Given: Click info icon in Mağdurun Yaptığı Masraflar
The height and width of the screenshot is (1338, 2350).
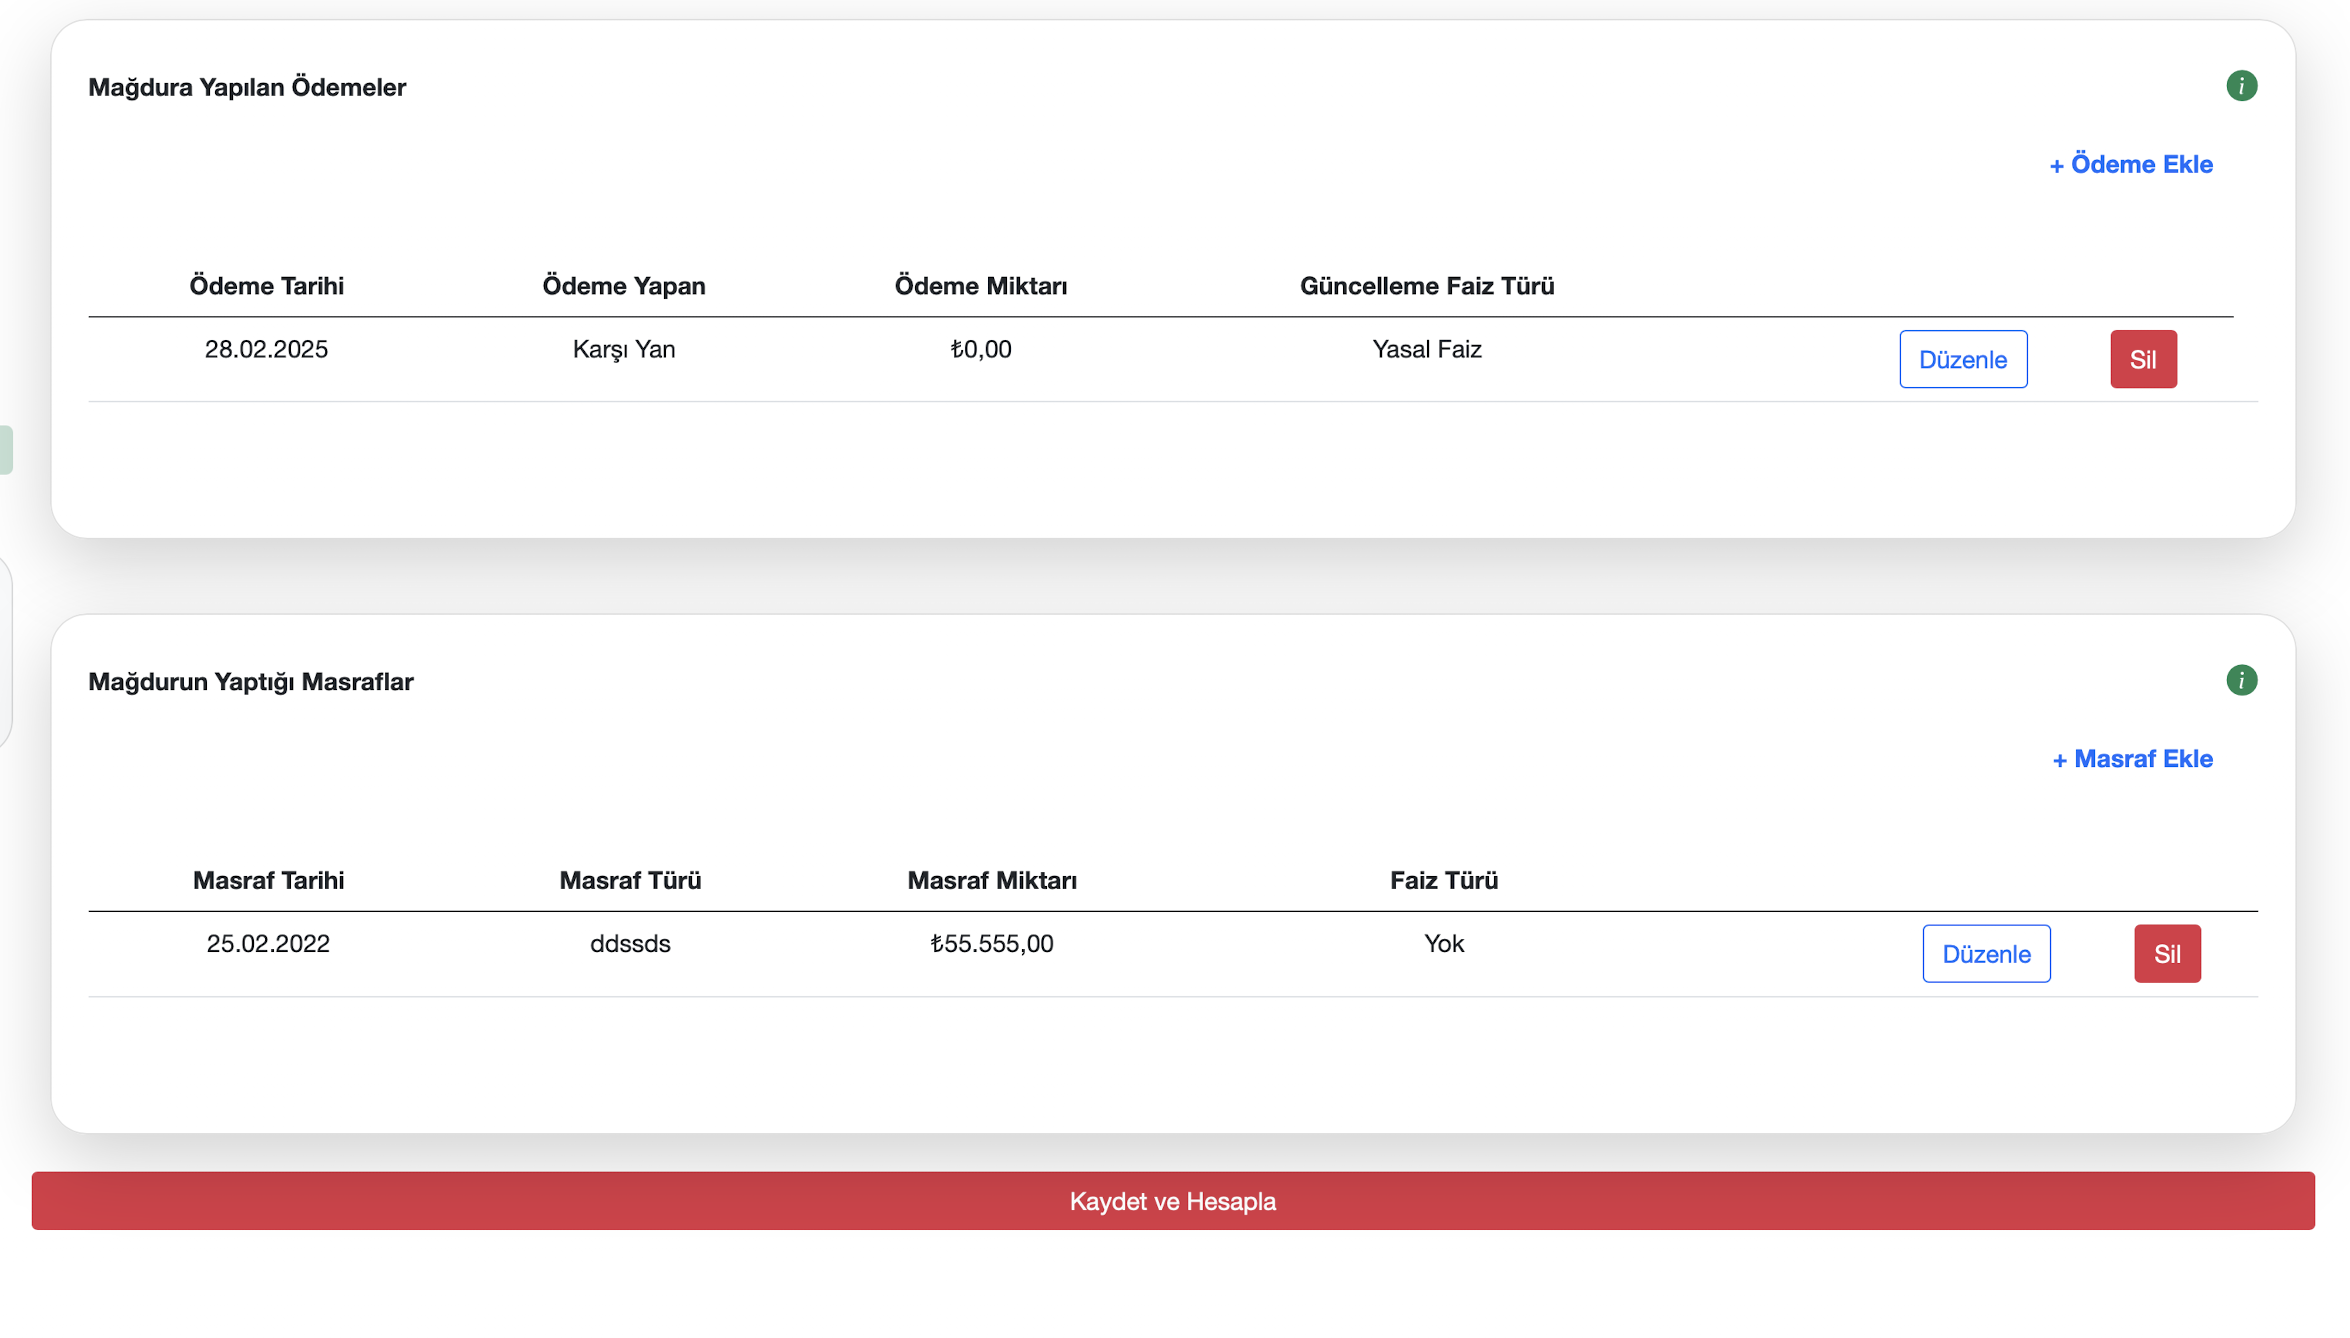Looking at the screenshot, I should (2241, 680).
